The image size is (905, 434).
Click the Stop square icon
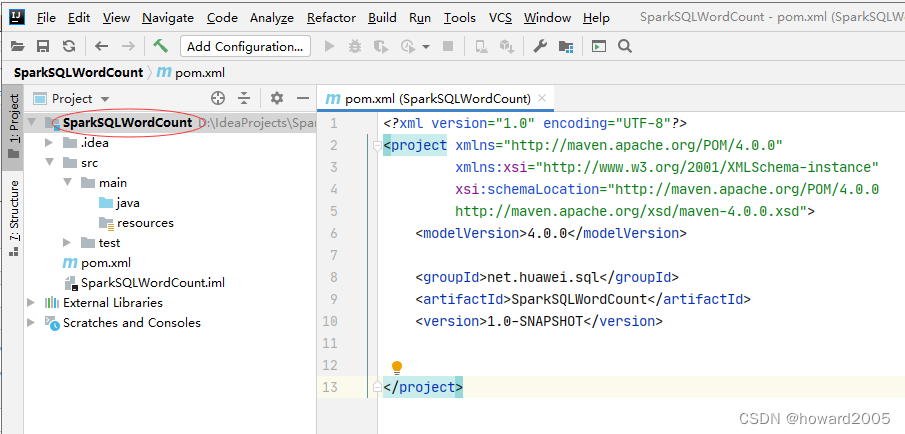(448, 46)
